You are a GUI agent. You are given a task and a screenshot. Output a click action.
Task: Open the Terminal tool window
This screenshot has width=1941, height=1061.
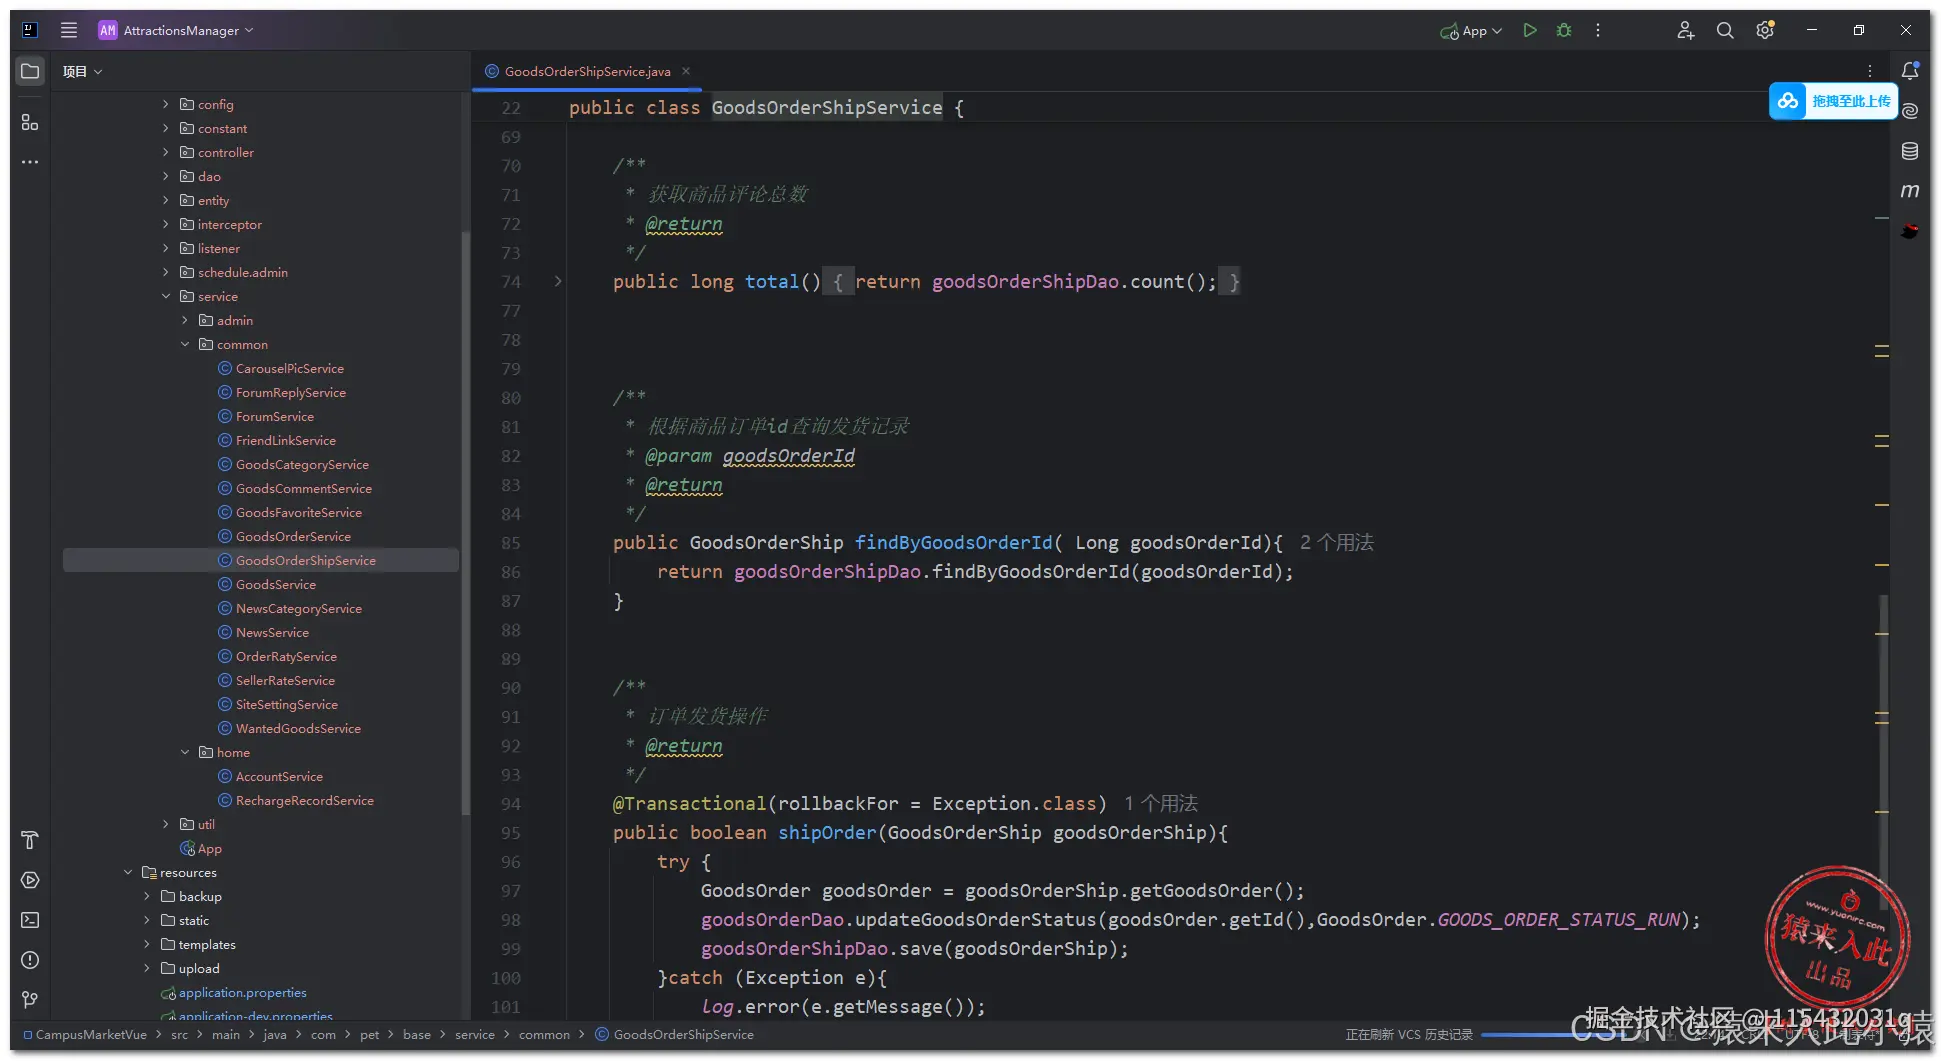[30, 920]
